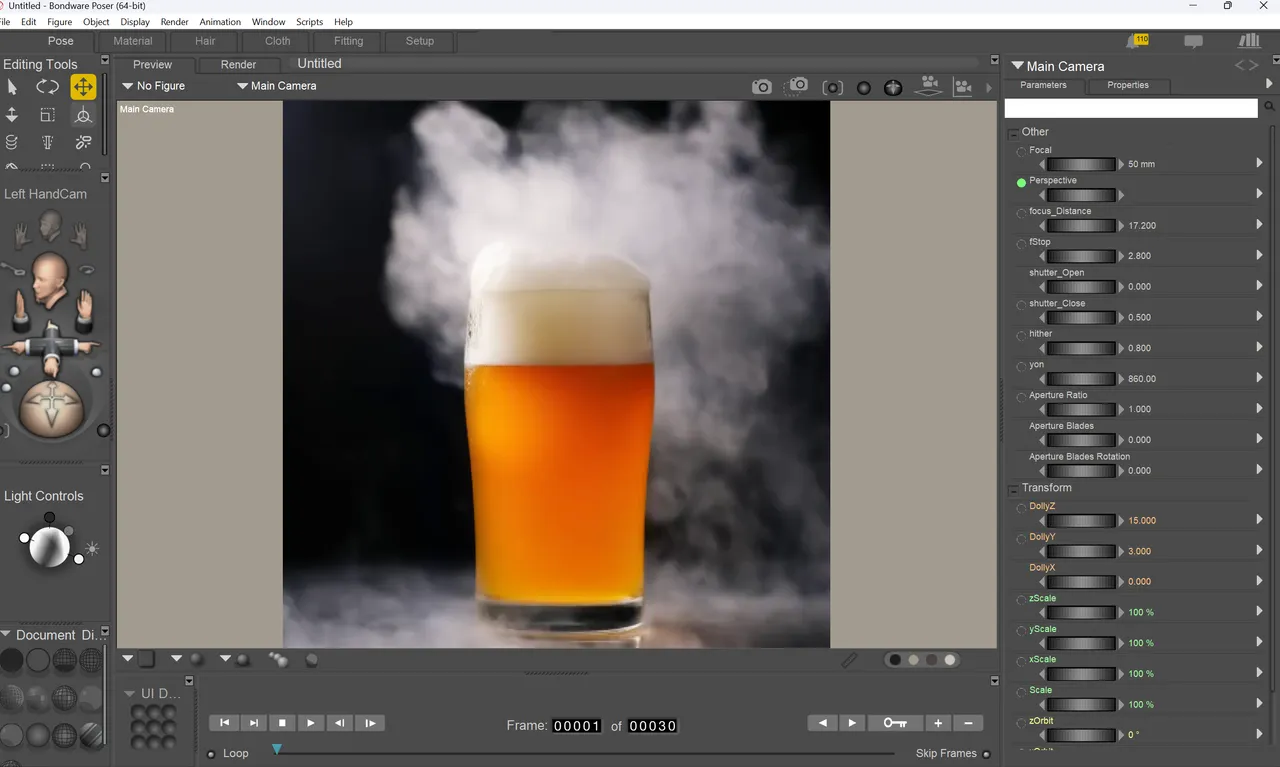Image resolution: width=1280 pixels, height=767 pixels.
Task: Toggle the focus_Distance animation dot
Action: click(x=1021, y=213)
